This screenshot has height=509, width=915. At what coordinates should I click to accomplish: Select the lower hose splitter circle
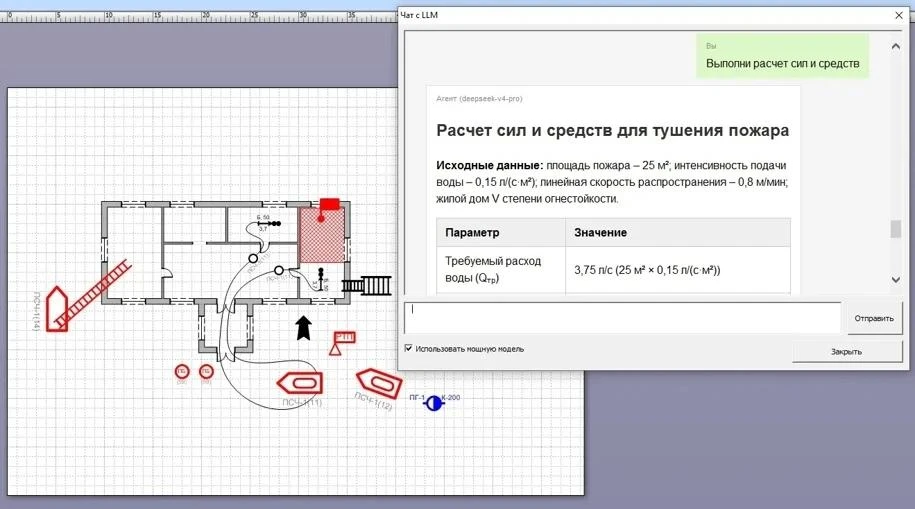coord(279,270)
